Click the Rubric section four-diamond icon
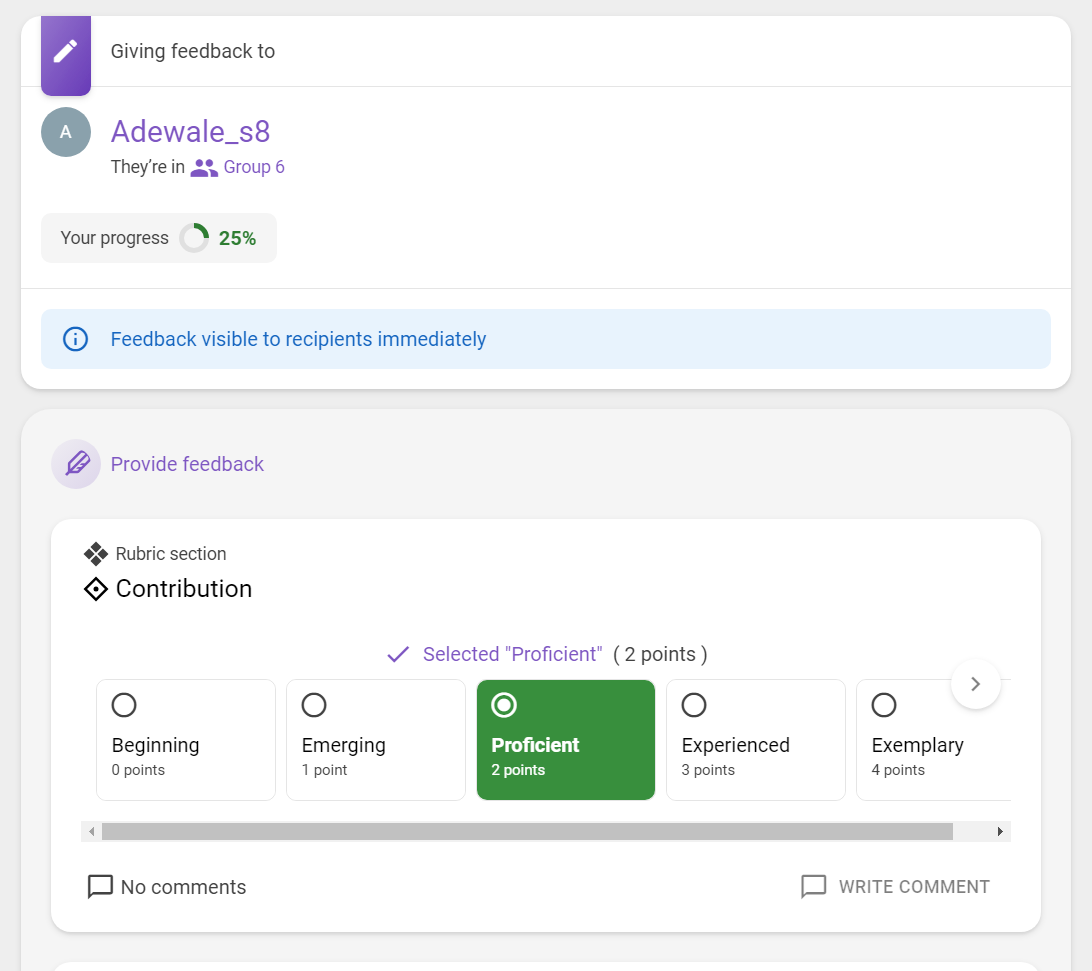Viewport: 1092px width, 971px height. tap(96, 554)
